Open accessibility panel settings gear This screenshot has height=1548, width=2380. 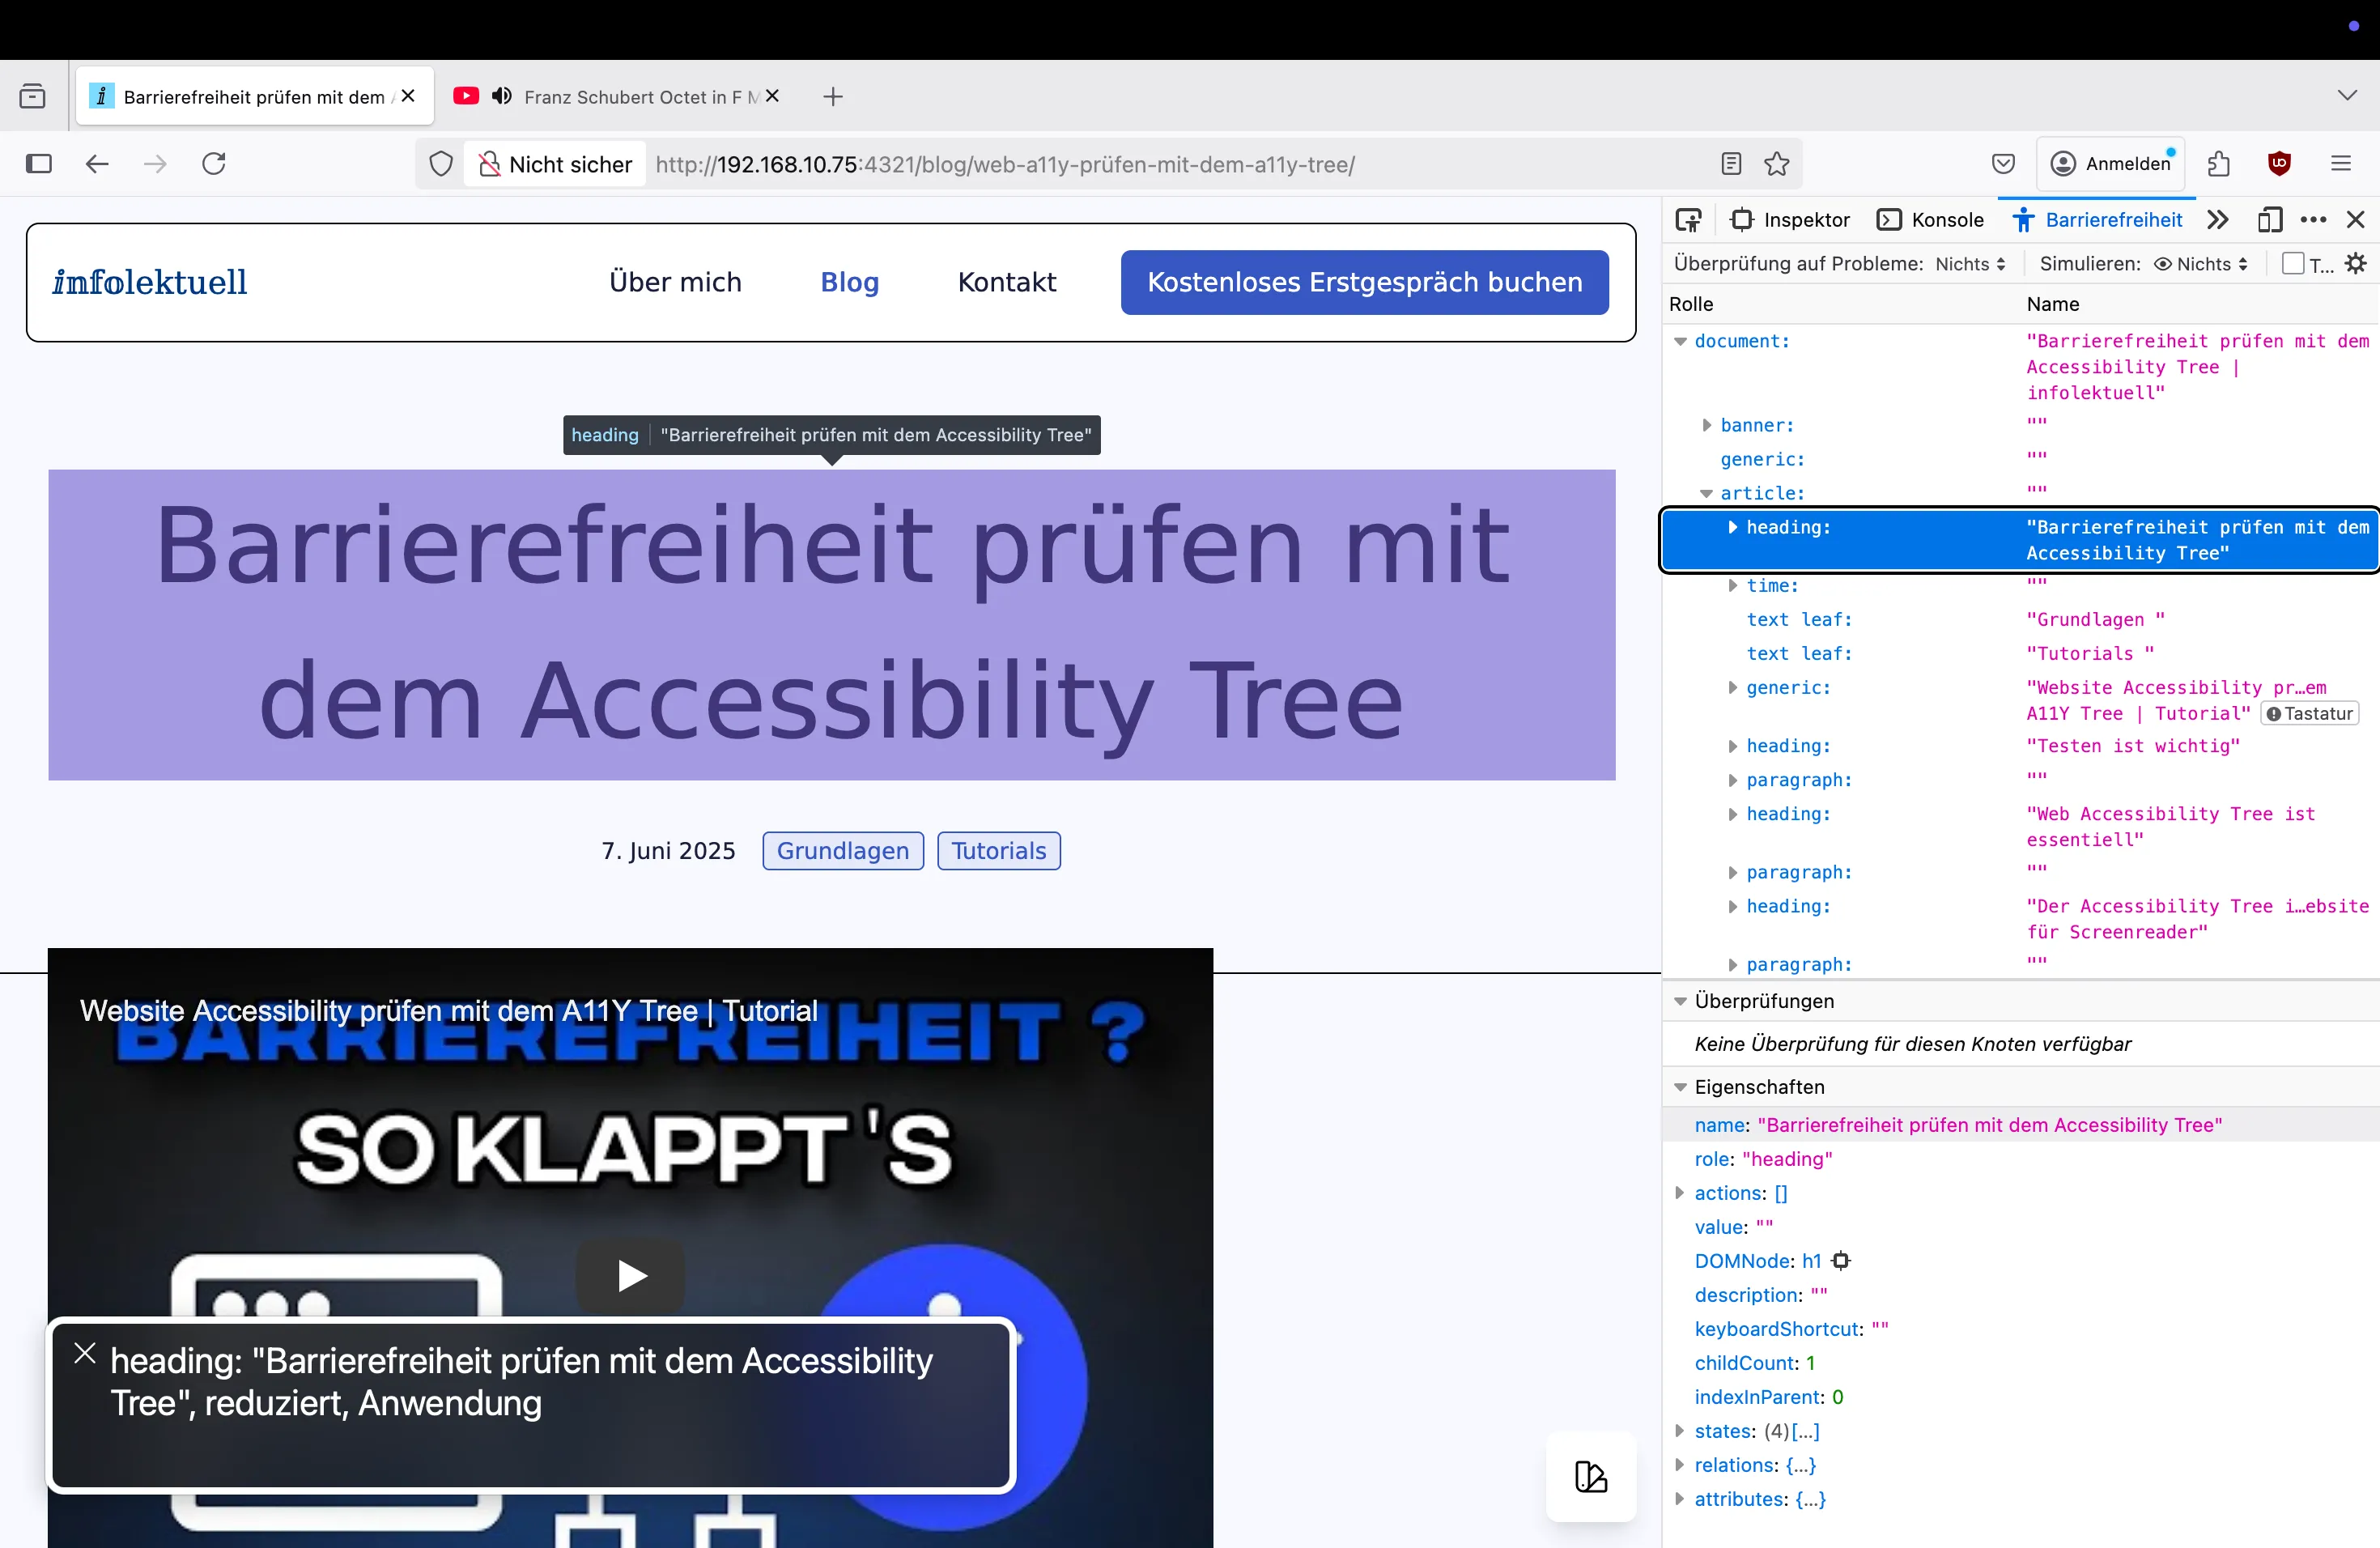click(2357, 263)
